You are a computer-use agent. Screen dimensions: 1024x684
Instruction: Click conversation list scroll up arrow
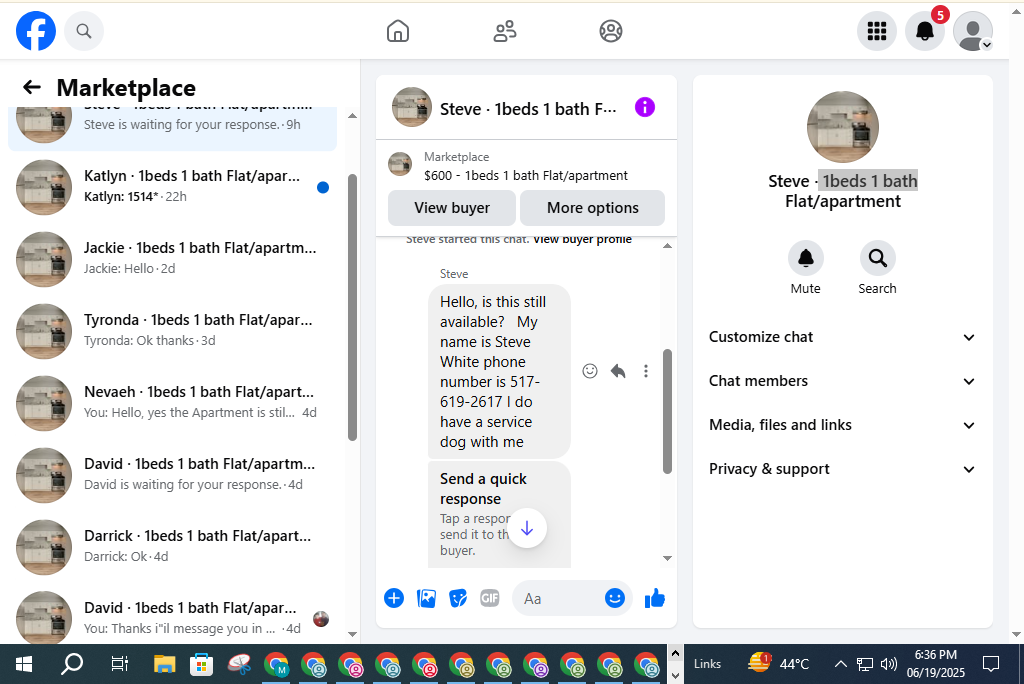pyautogui.click(x=353, y=116)
